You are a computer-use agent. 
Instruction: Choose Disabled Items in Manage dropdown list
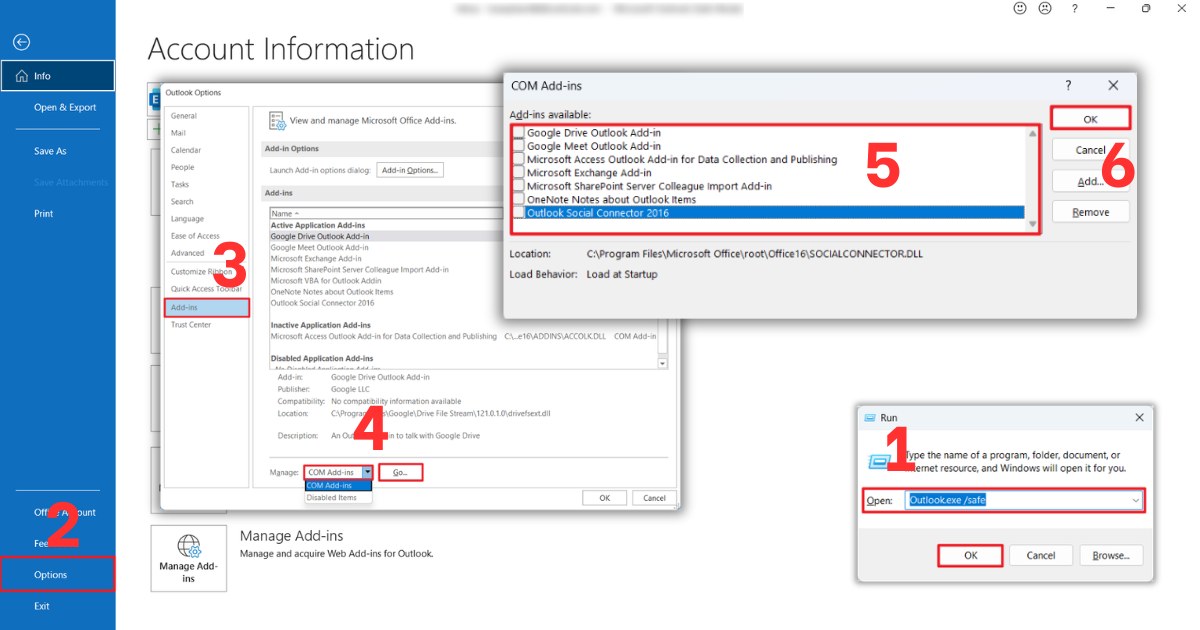point(338,497)
